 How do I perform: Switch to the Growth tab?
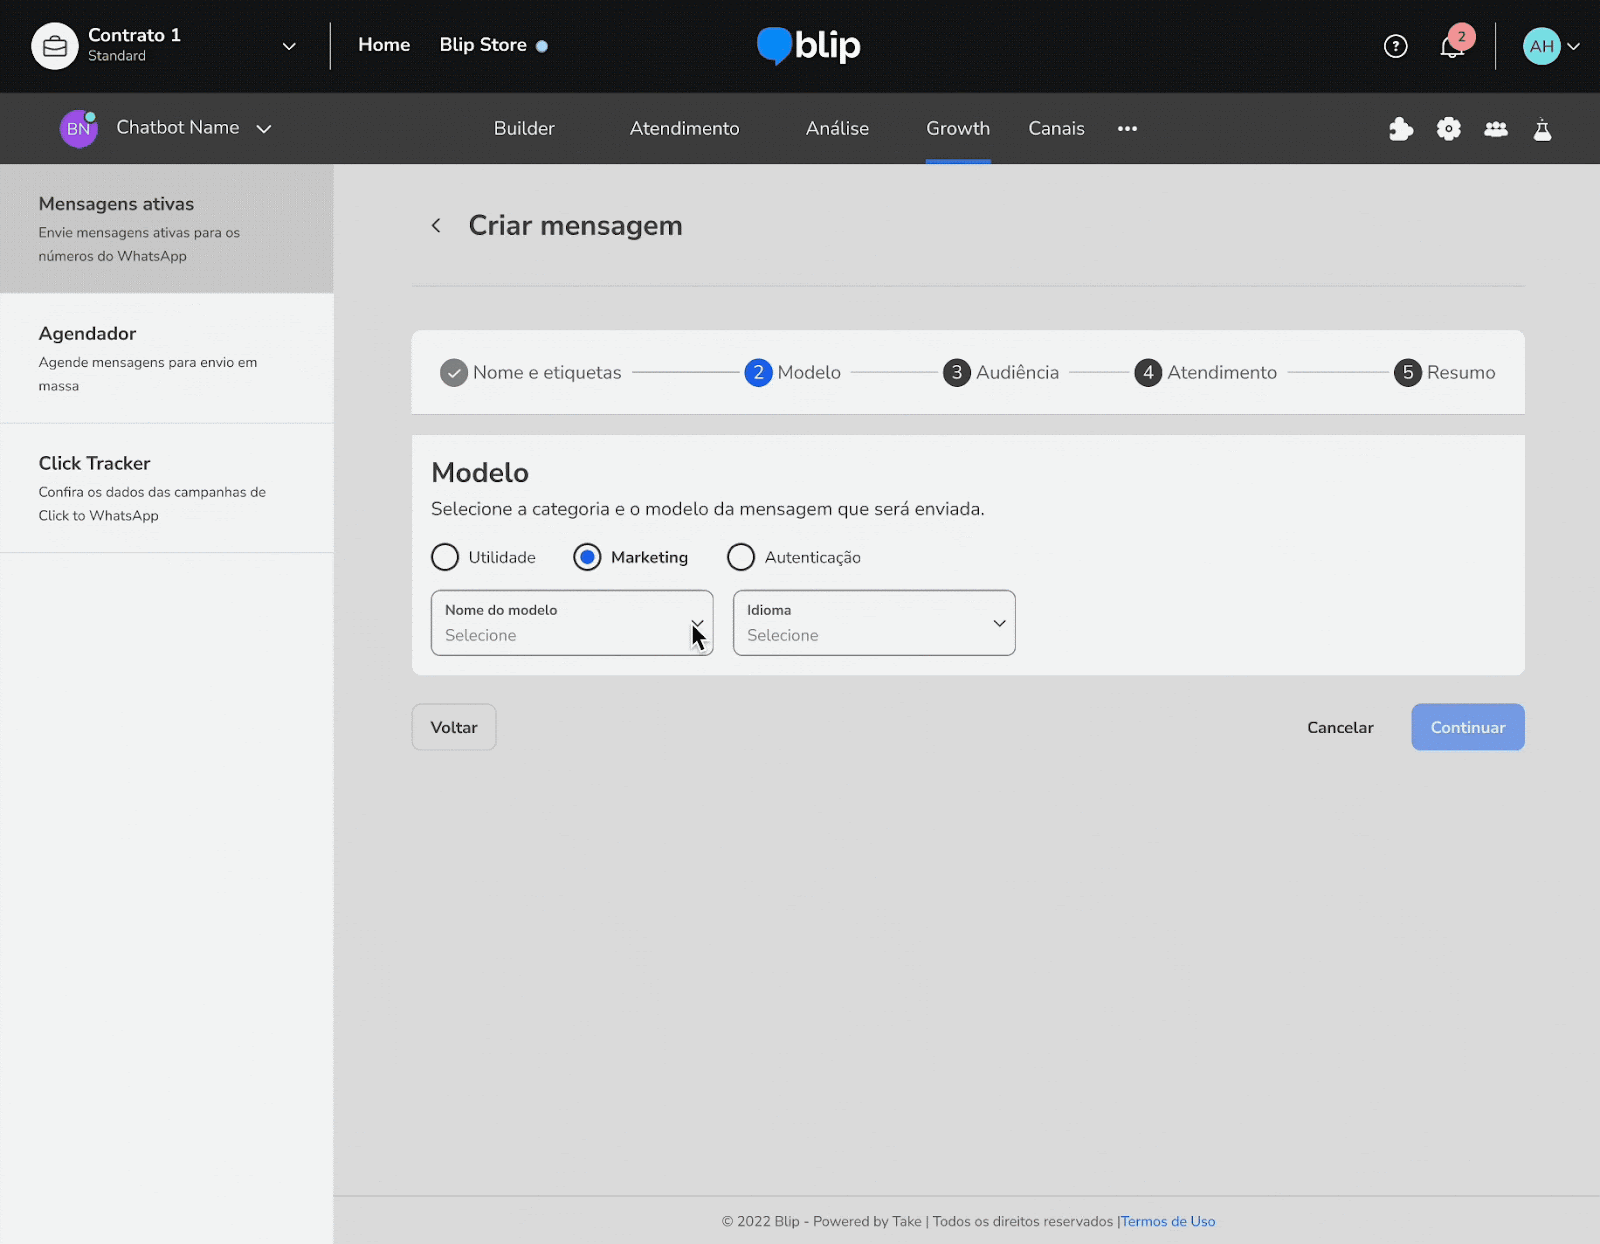pos(958,129)
